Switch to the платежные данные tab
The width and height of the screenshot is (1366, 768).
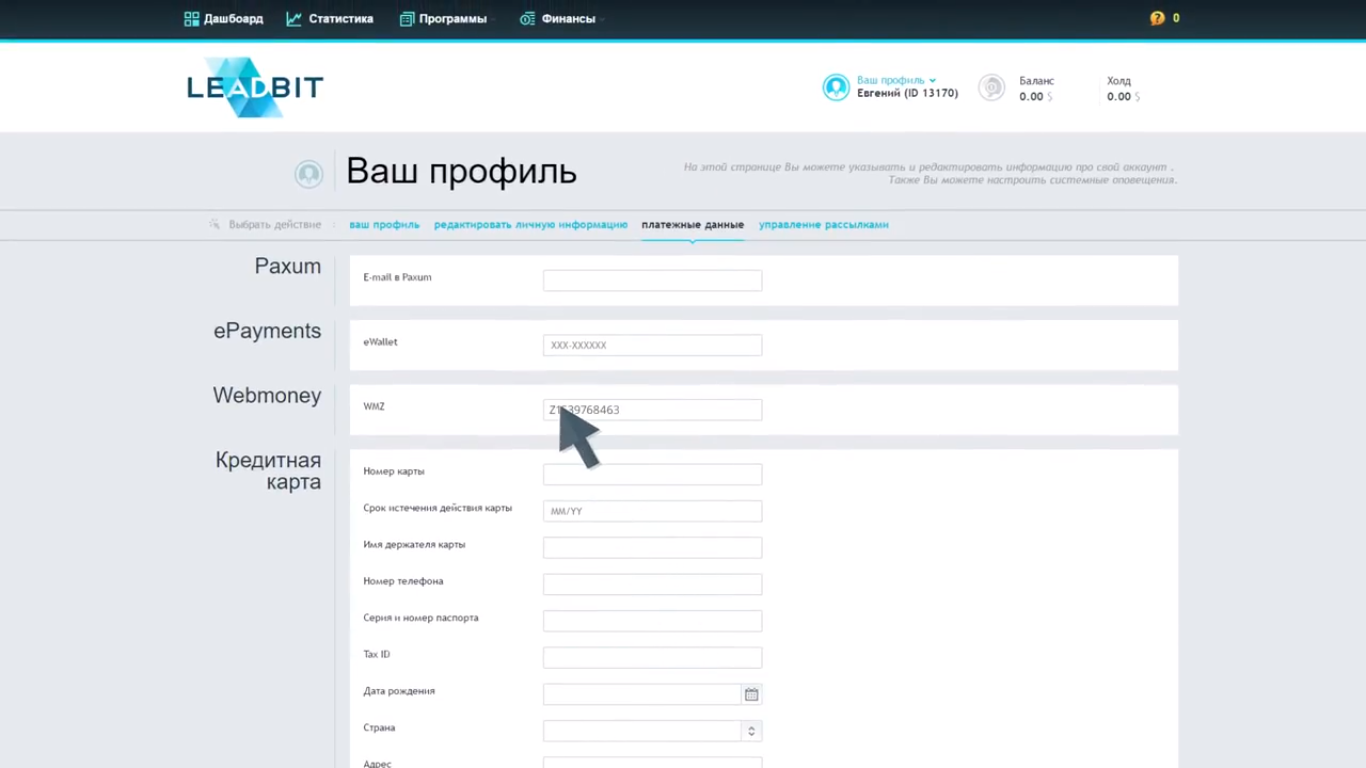pyautogui.click(x=692, y=224)
